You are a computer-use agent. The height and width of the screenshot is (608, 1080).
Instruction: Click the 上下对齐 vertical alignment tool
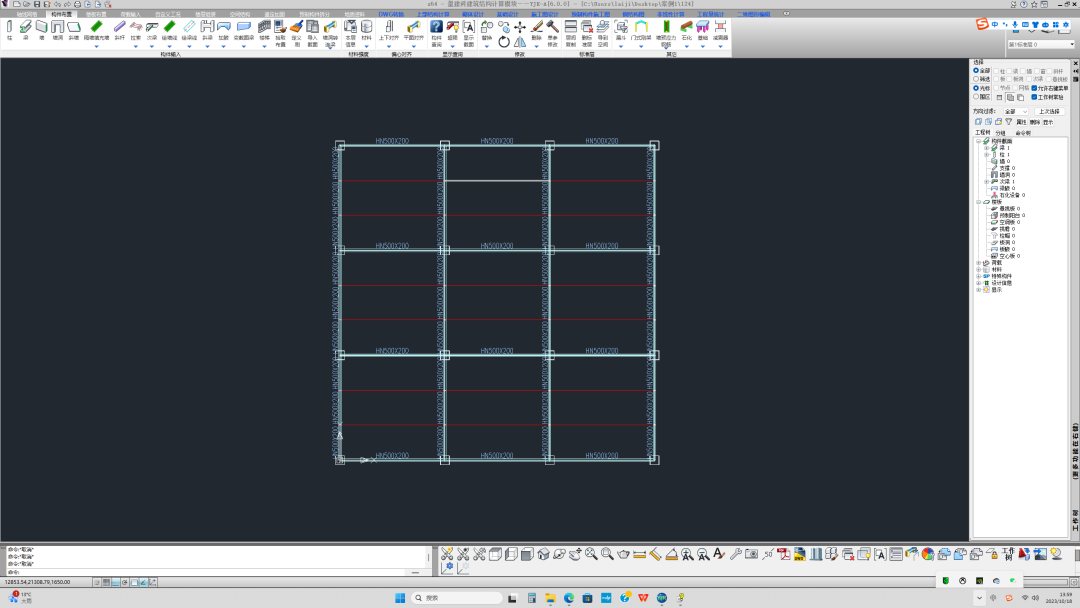(388, 30)
